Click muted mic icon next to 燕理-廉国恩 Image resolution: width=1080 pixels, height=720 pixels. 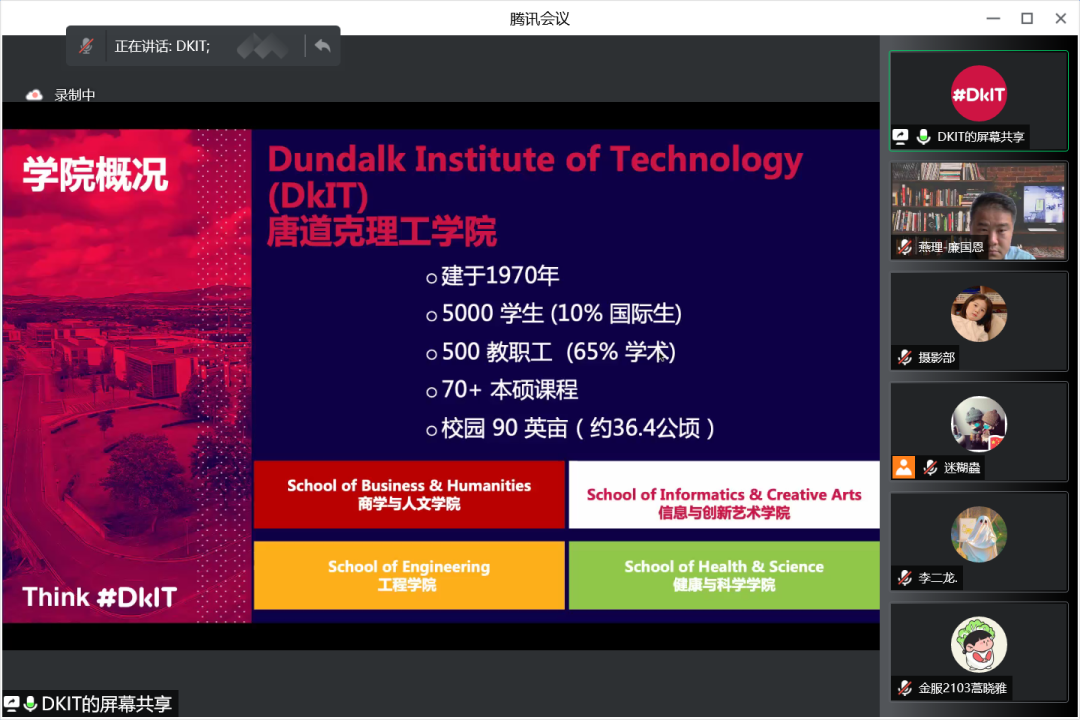pyautogui.click(x=904, y=247)
